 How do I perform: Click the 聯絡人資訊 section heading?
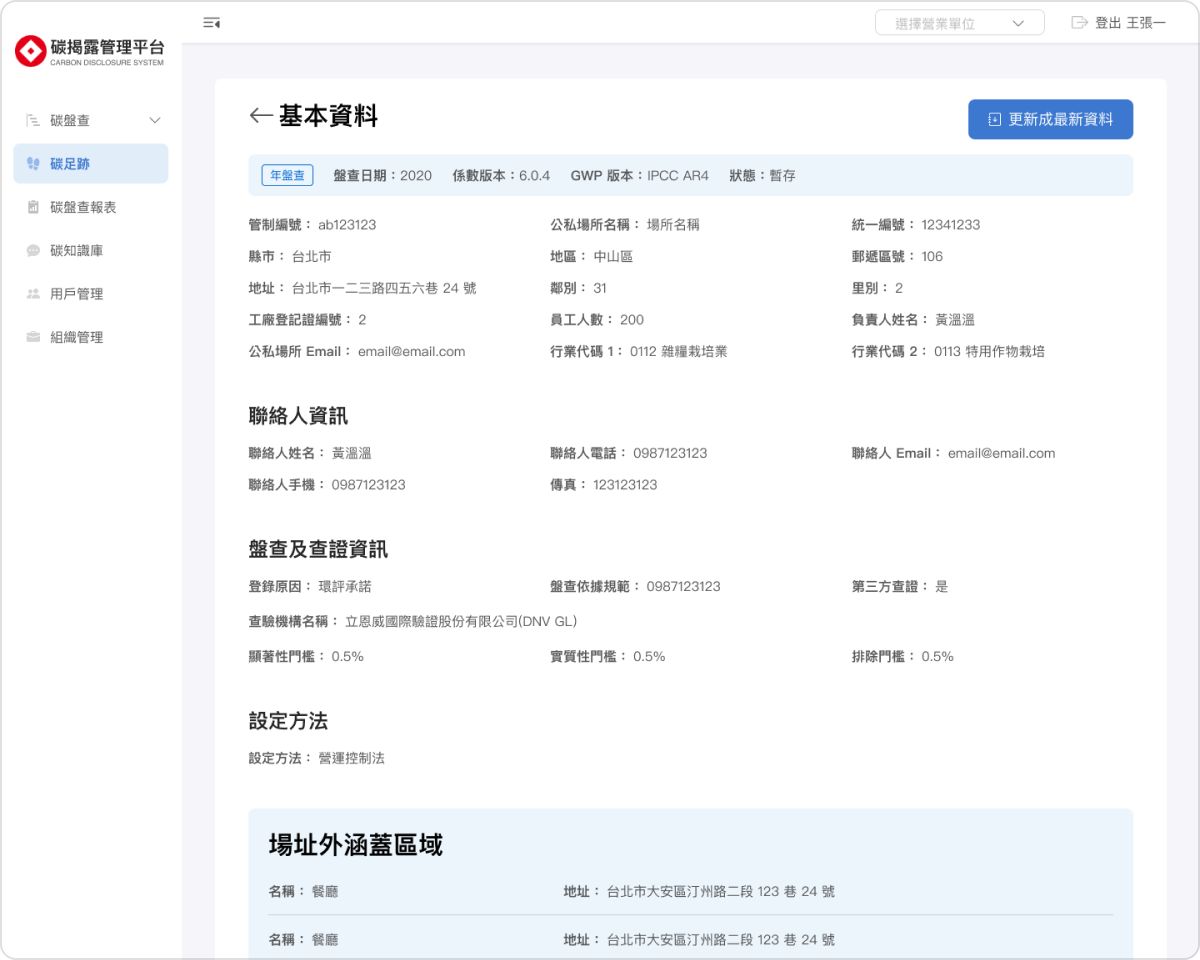298,416
